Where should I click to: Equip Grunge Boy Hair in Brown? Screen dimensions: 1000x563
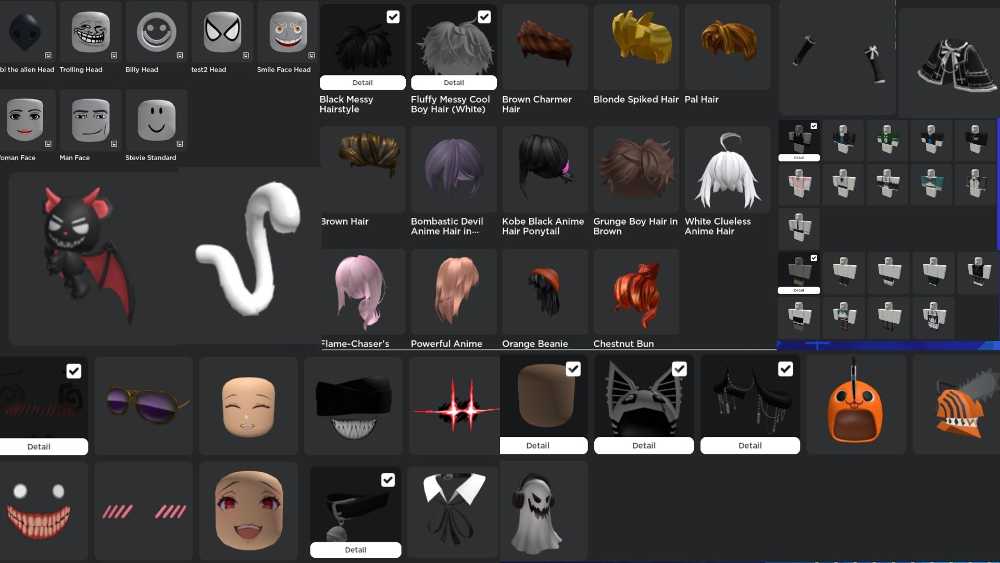coord(636,169)
